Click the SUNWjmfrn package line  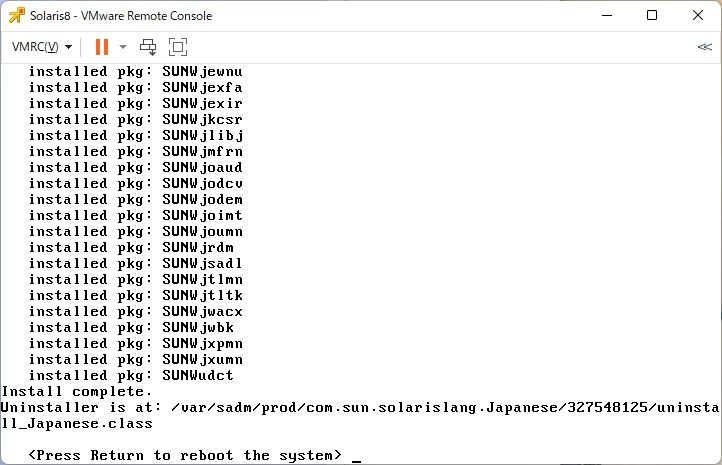point(135,151)
